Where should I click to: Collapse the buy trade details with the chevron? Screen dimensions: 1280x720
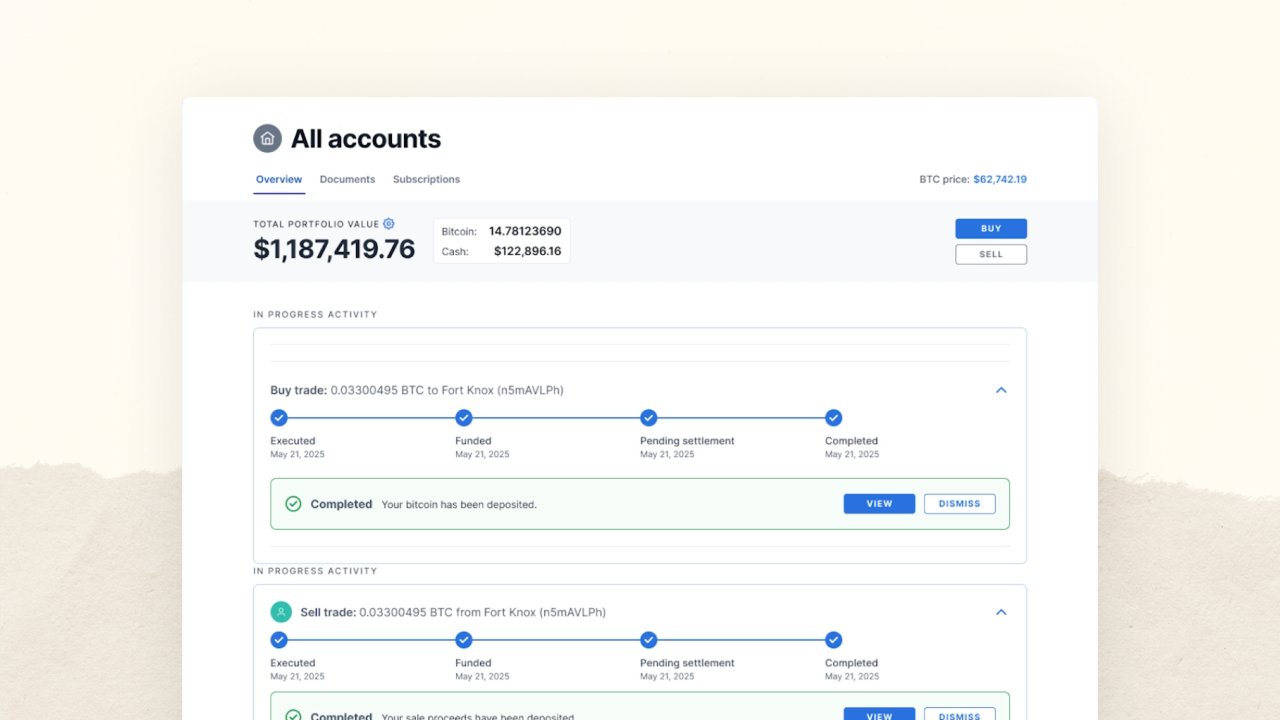(x=1001, y=390)
